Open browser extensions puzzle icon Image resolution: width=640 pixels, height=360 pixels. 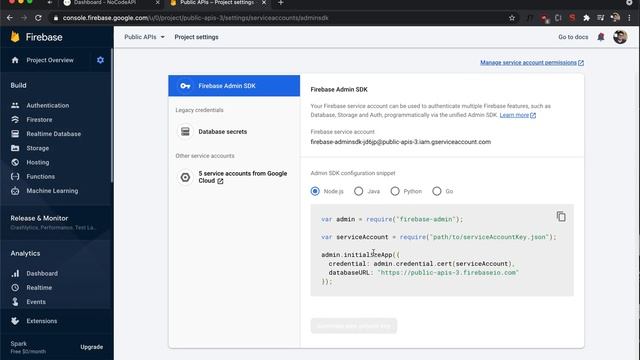587,18
